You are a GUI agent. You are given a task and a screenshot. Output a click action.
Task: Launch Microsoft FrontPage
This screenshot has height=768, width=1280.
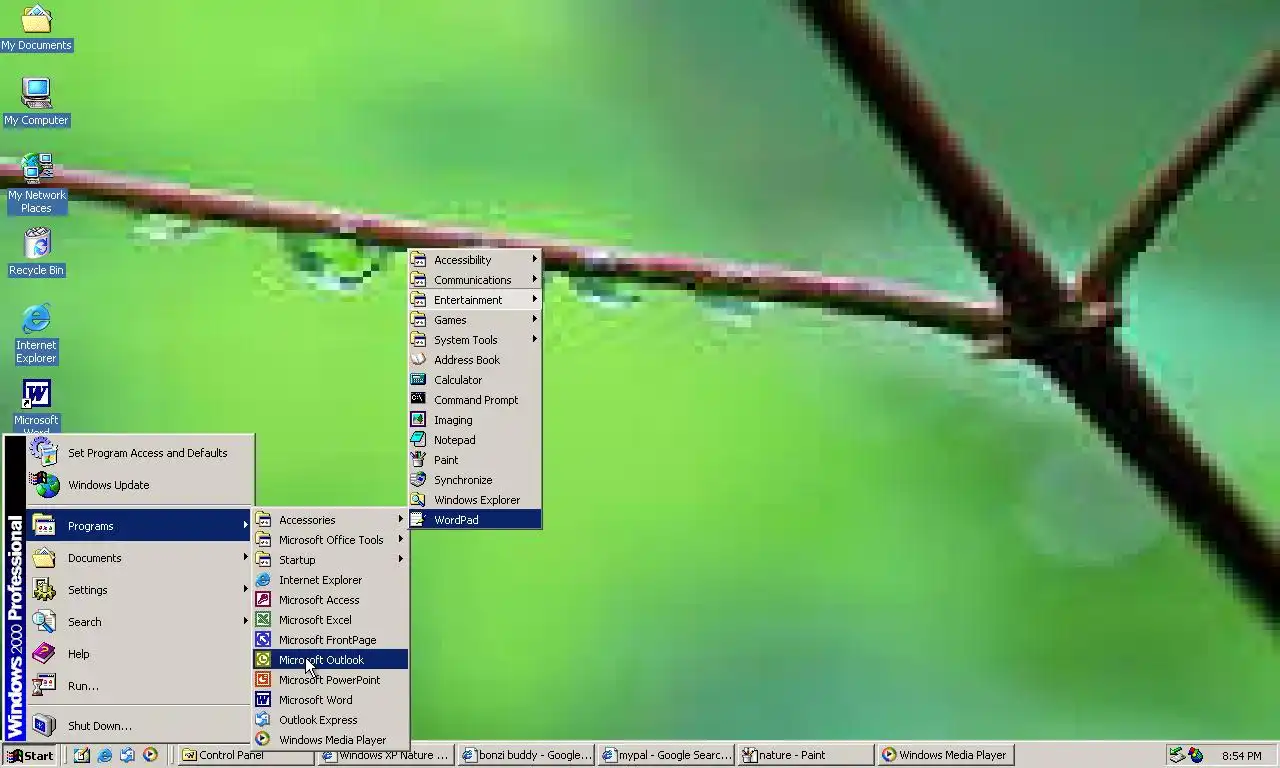click(330, 640)
